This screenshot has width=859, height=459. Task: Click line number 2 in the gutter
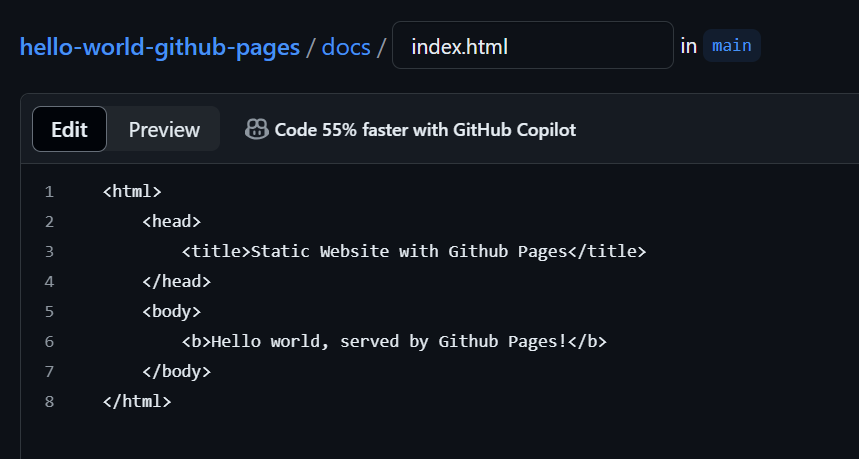(x=49, y=221)
